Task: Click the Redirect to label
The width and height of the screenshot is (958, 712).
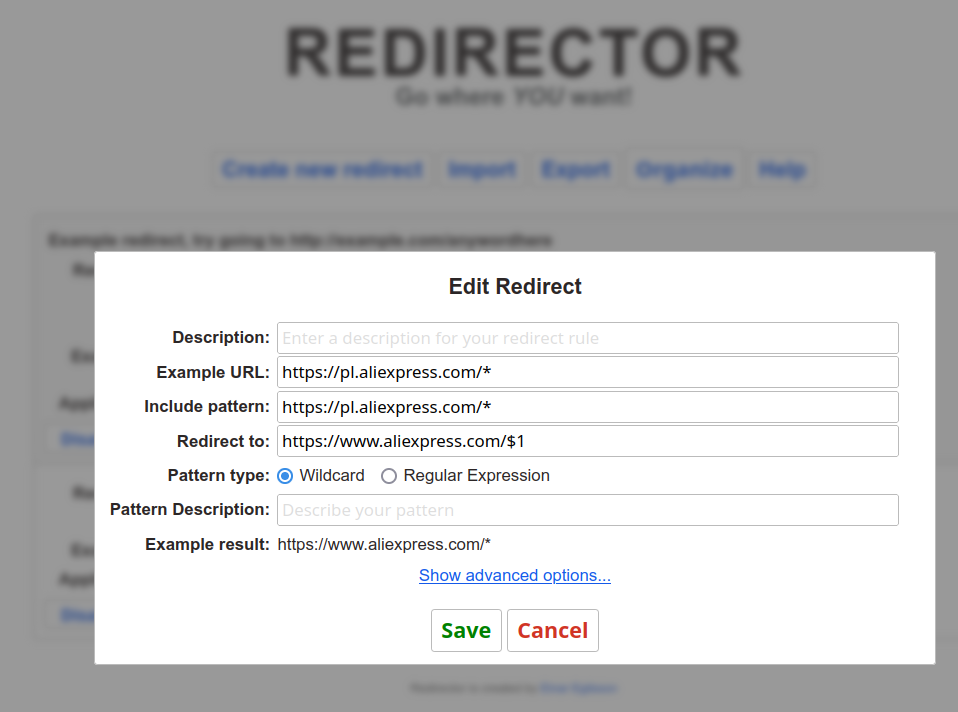Action: click(224, 441)
